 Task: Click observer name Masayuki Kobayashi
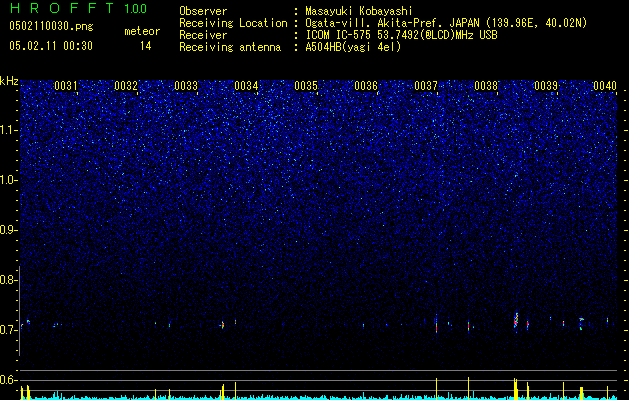(x=359, y=11)
